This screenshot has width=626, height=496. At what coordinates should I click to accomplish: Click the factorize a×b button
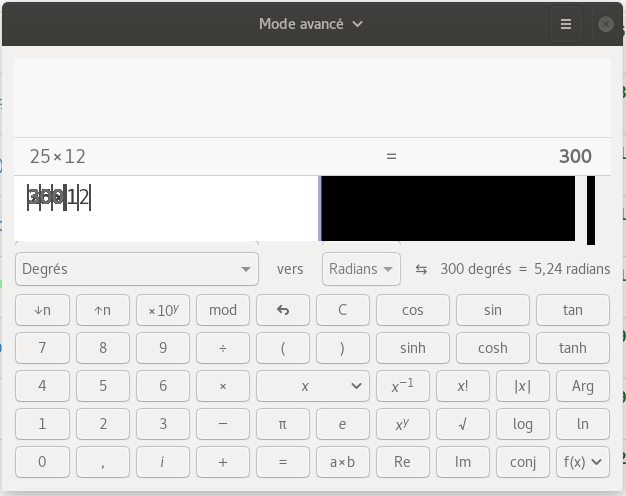[343, 462]
